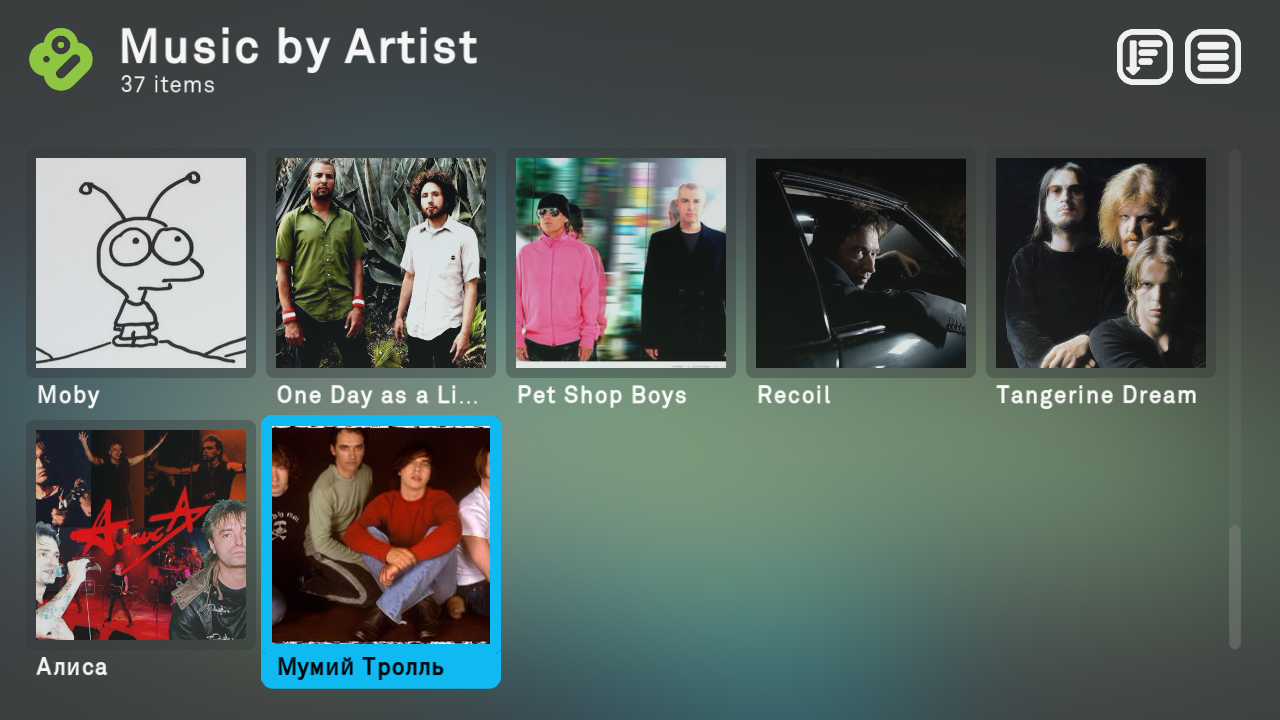Open the highlighted Мумий Тролль cover
Screen dimensions: 1280x720
[381, 535]
